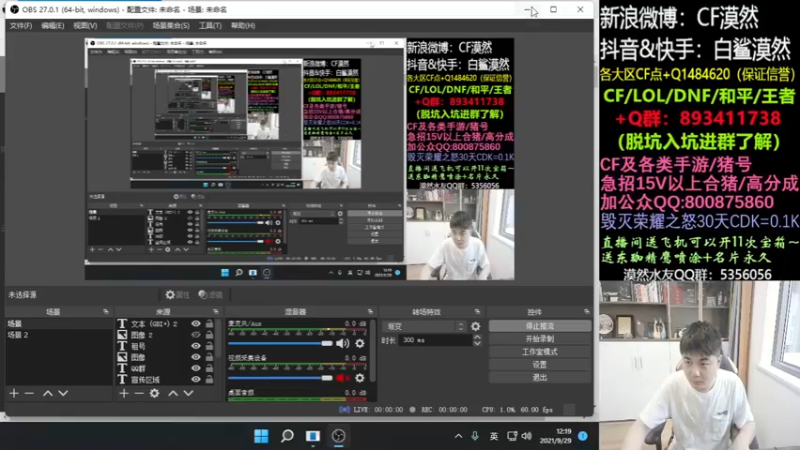Click the 时长 300 ms input field
The height and width of the screenshot is (450, 800).
435,340
